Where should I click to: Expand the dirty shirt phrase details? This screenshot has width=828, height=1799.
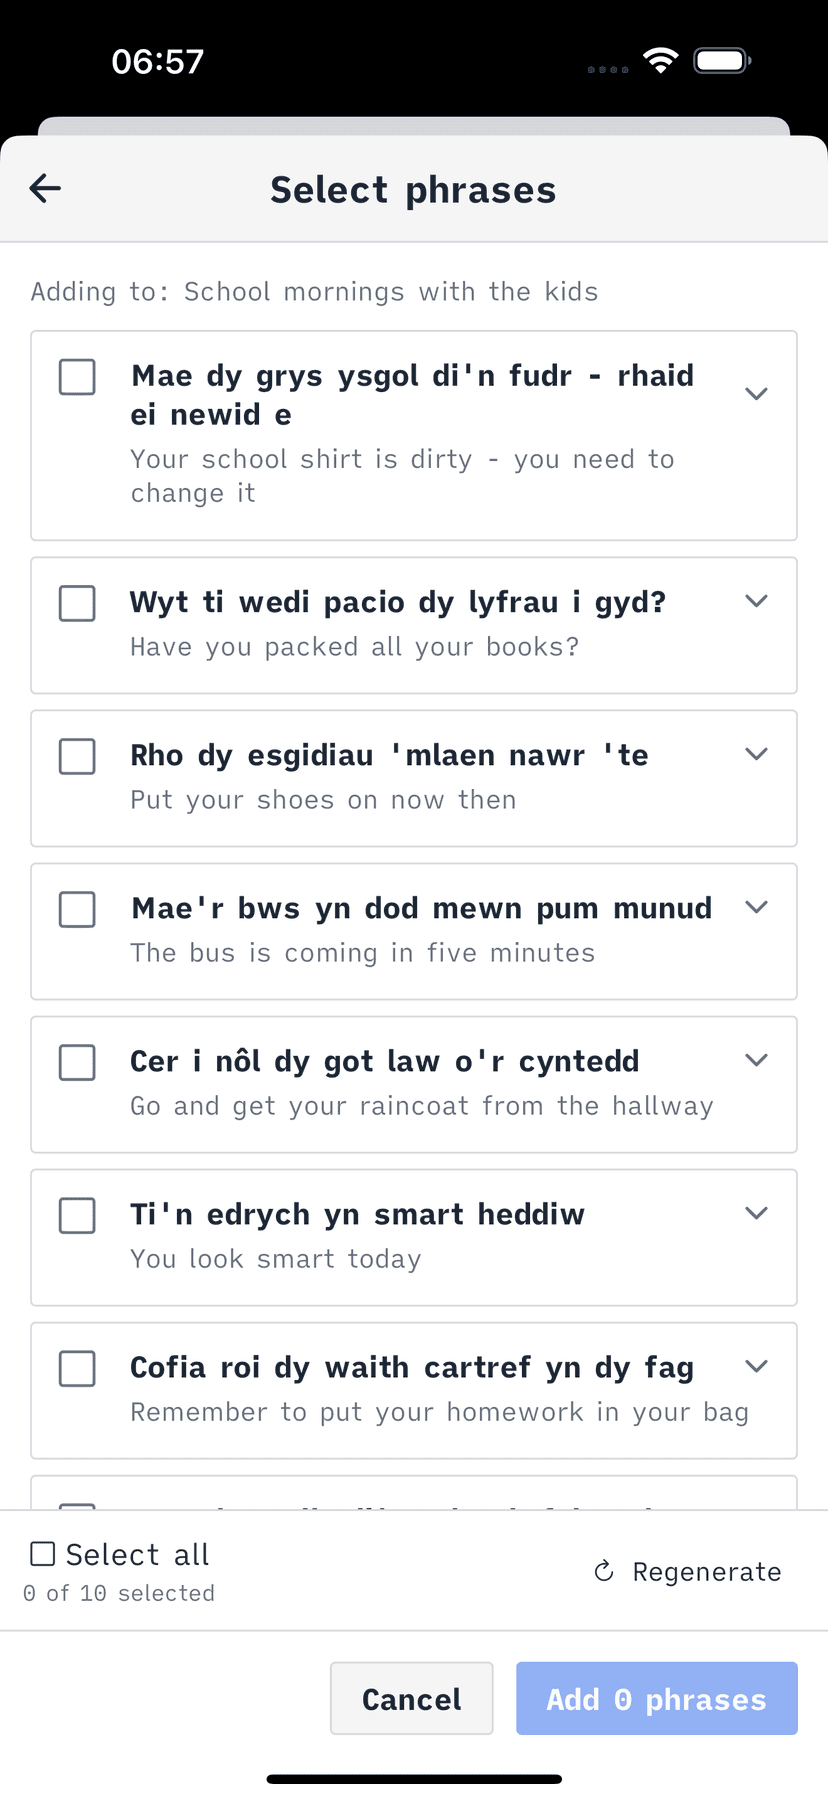pyautogui.click(x=757, y=394)
